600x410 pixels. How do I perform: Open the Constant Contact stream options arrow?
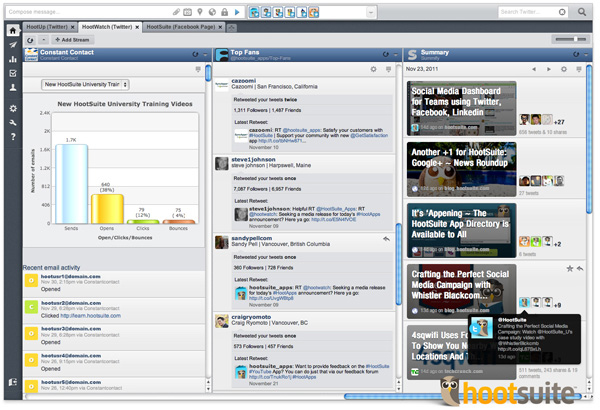205,54
